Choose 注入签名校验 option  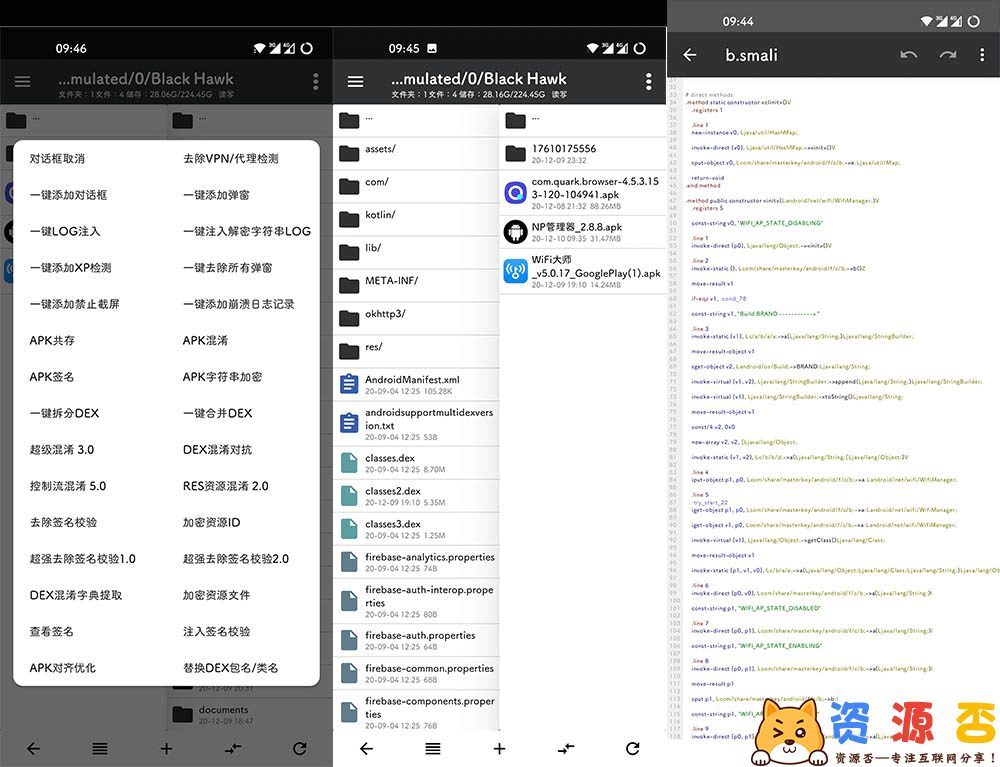click(216, 631)
